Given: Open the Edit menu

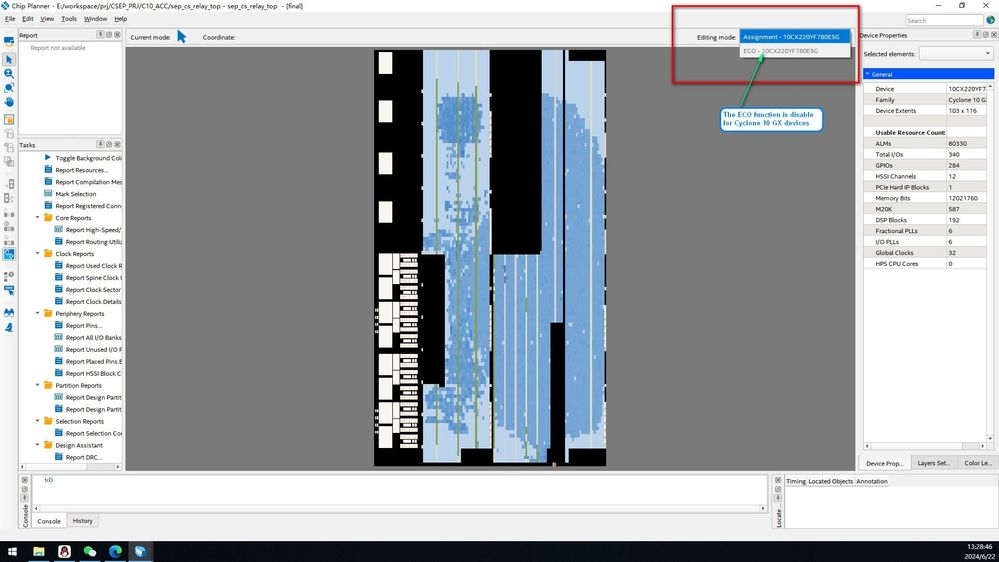Looking at the screenshot, I should pos(28,18).
